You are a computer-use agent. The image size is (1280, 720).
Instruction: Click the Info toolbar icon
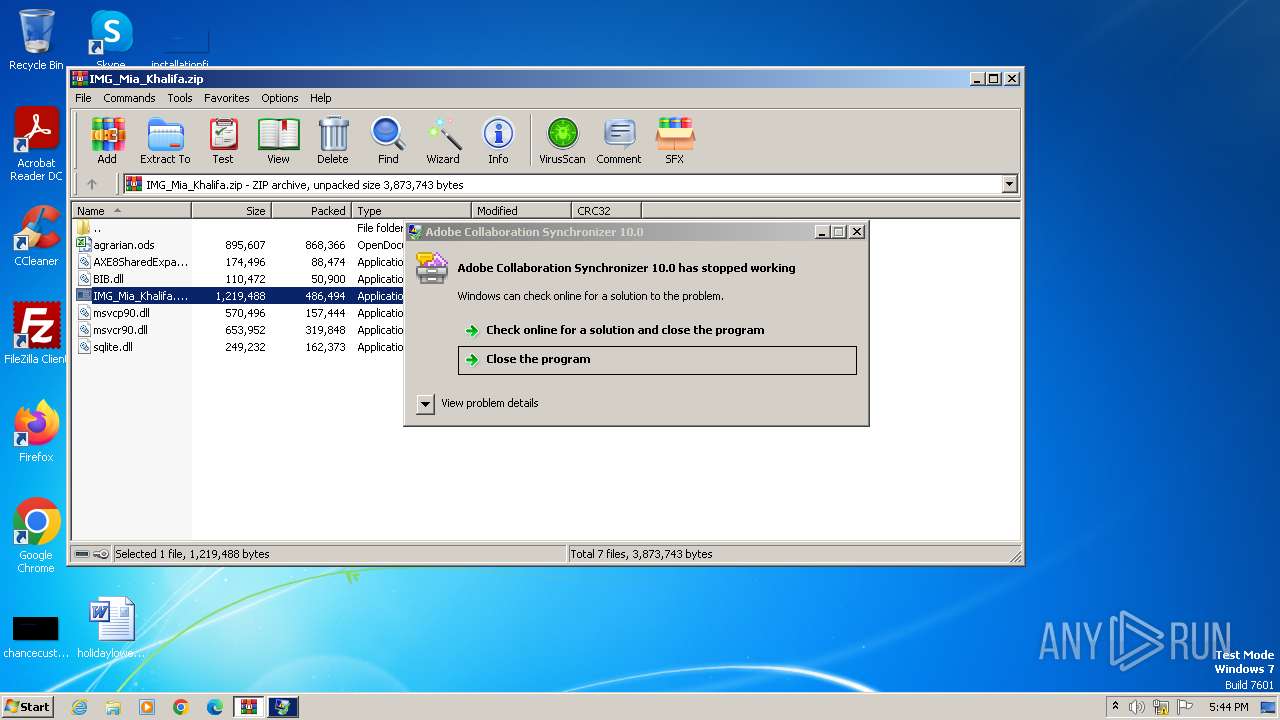[x=498, y=140]
